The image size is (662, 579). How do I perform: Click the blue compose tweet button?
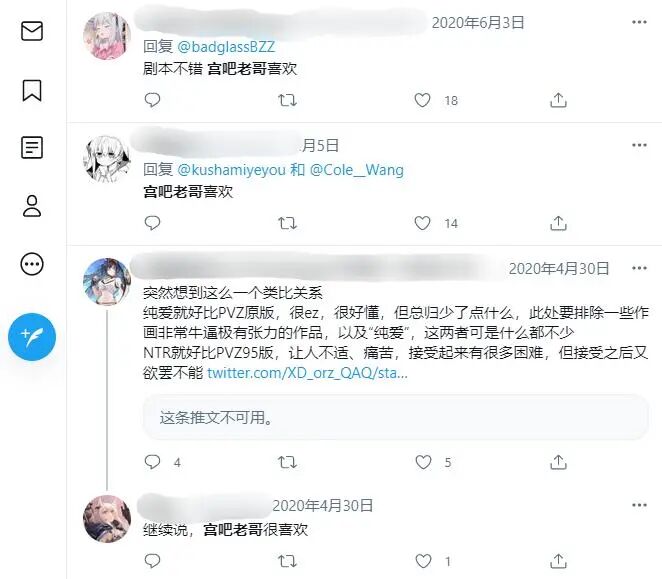(32, 337)
